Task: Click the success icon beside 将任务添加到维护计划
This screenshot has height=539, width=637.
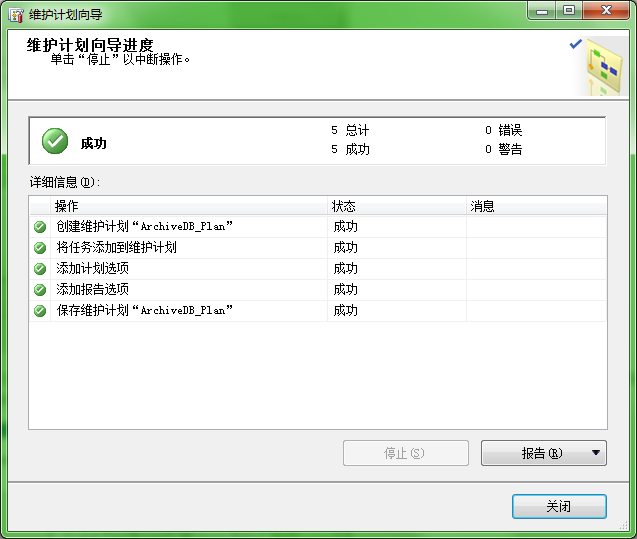Action: point(40,248)
